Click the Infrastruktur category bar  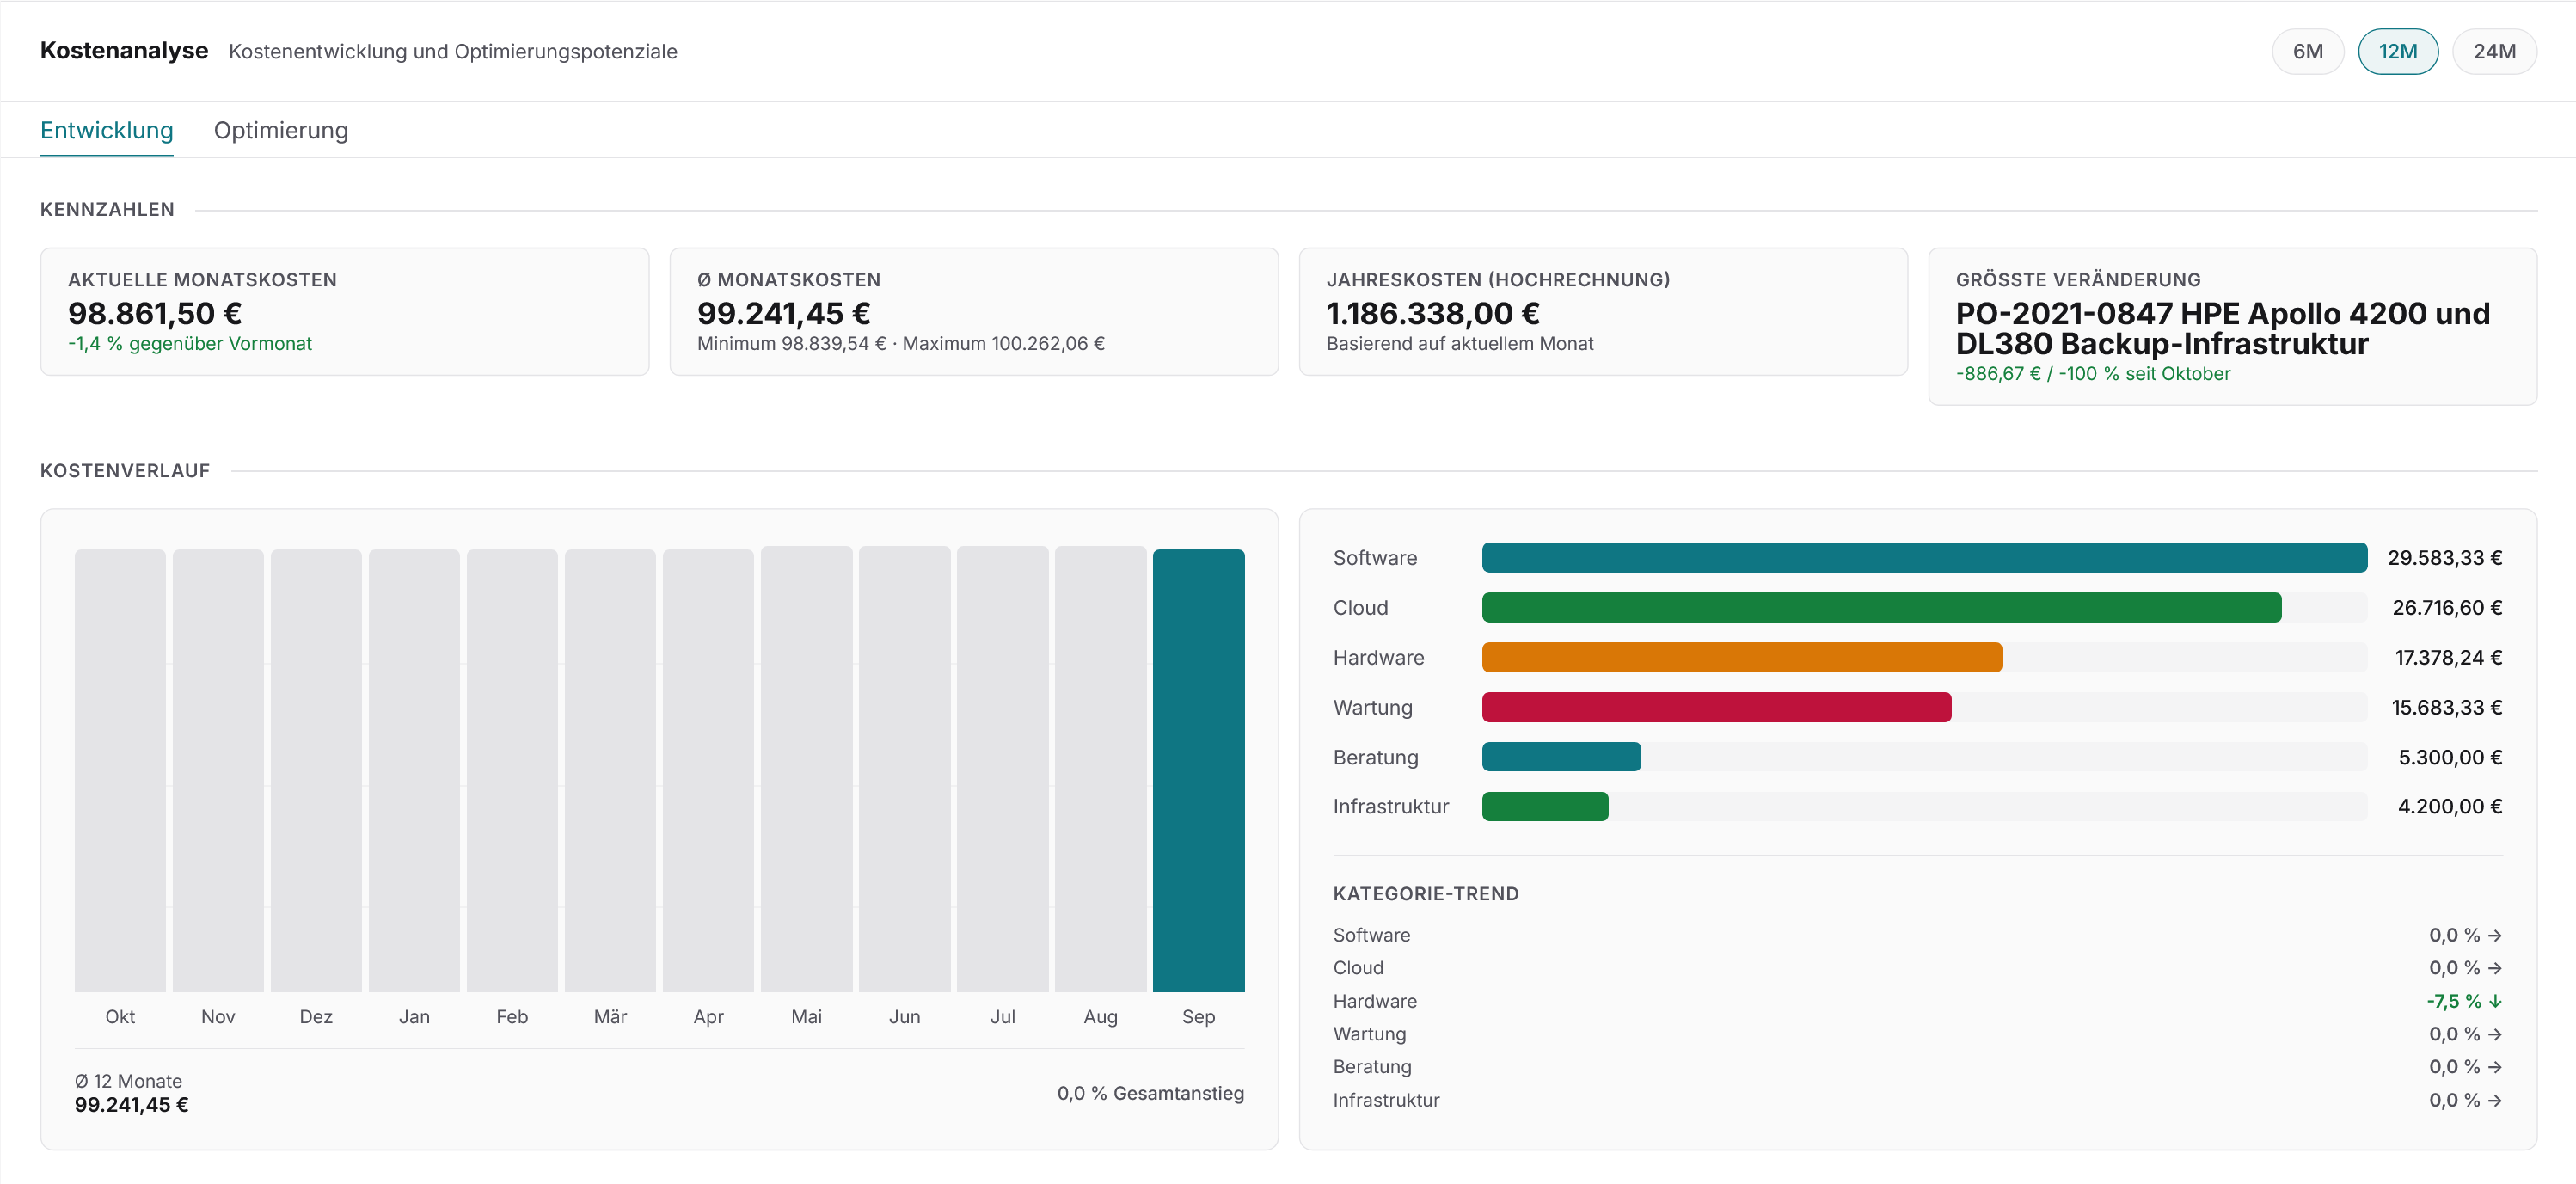[x=1545, y=806]
